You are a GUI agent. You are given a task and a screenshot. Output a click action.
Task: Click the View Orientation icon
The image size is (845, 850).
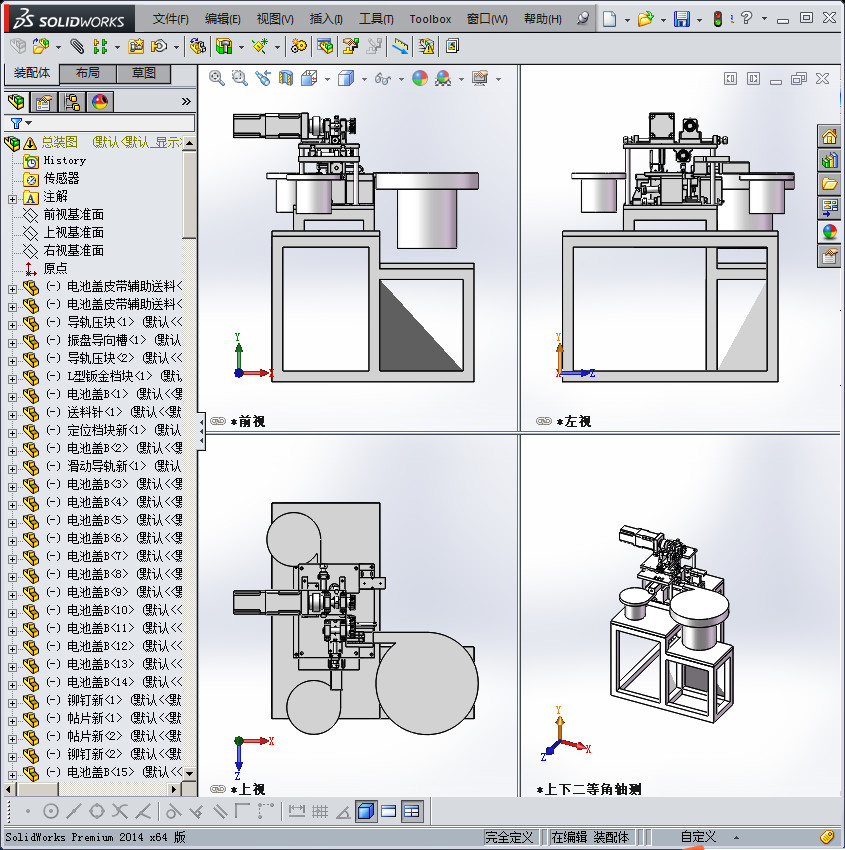pos(309,79)
